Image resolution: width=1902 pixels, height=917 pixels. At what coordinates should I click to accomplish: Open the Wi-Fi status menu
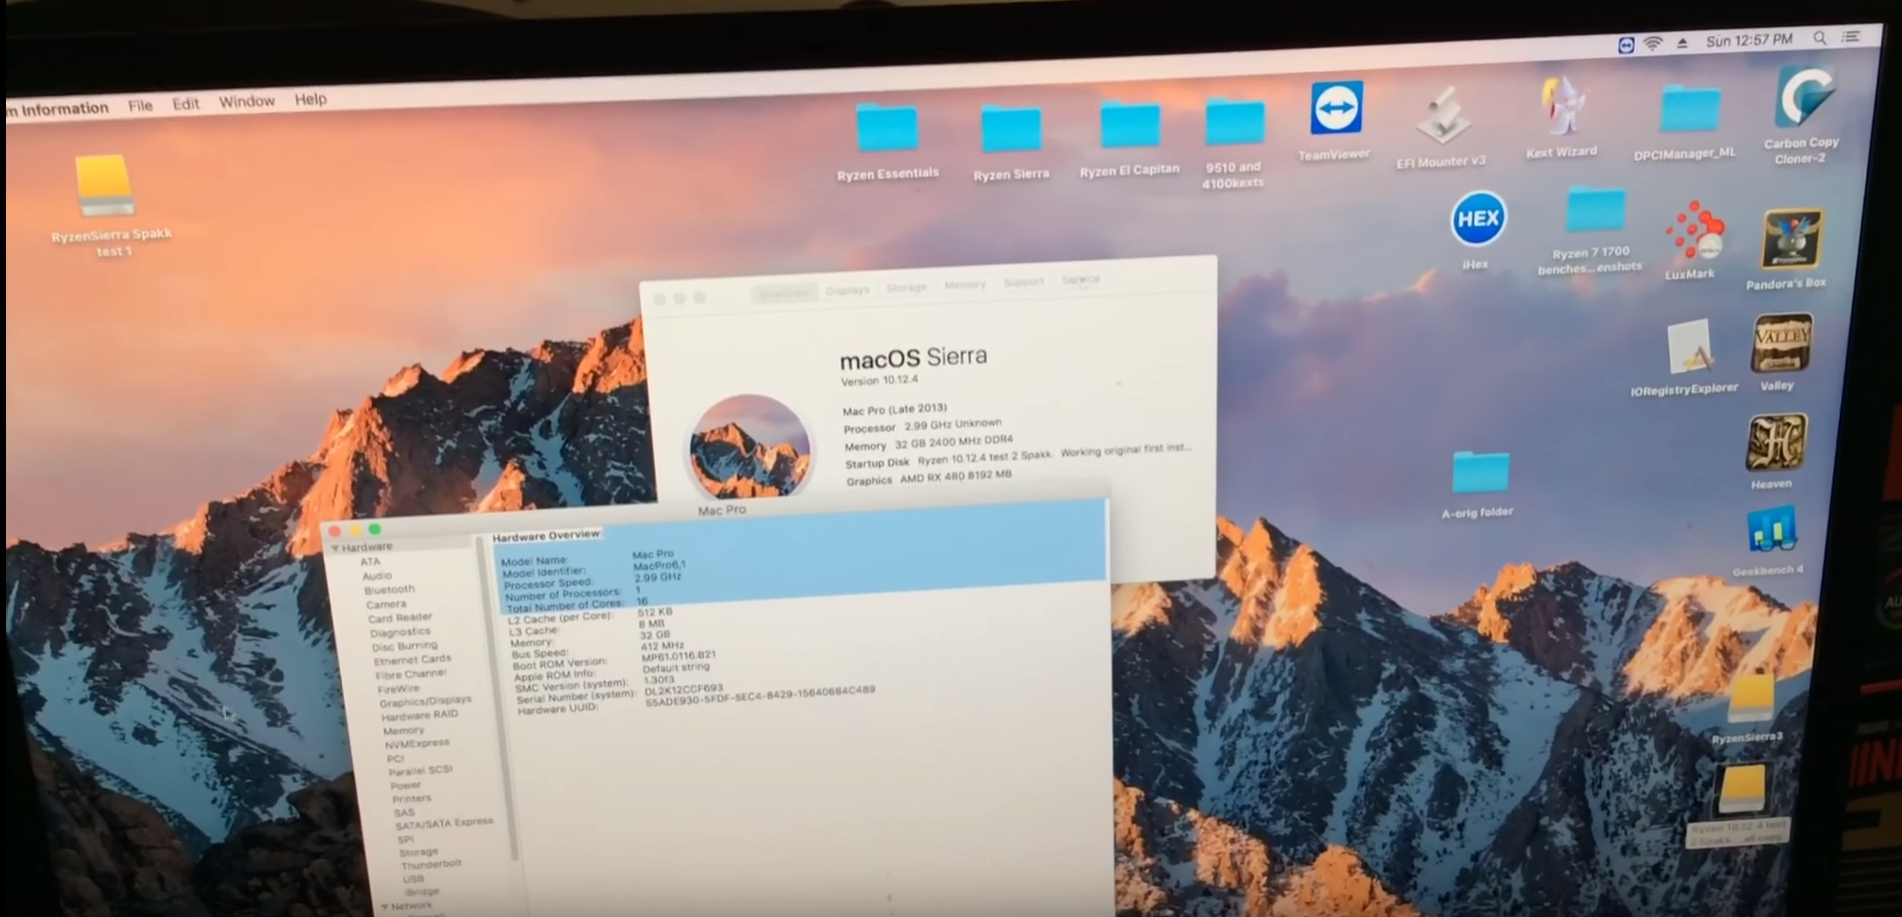1653,44
